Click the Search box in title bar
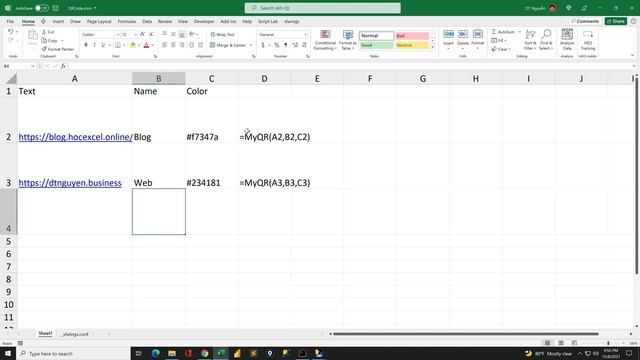 322,8
